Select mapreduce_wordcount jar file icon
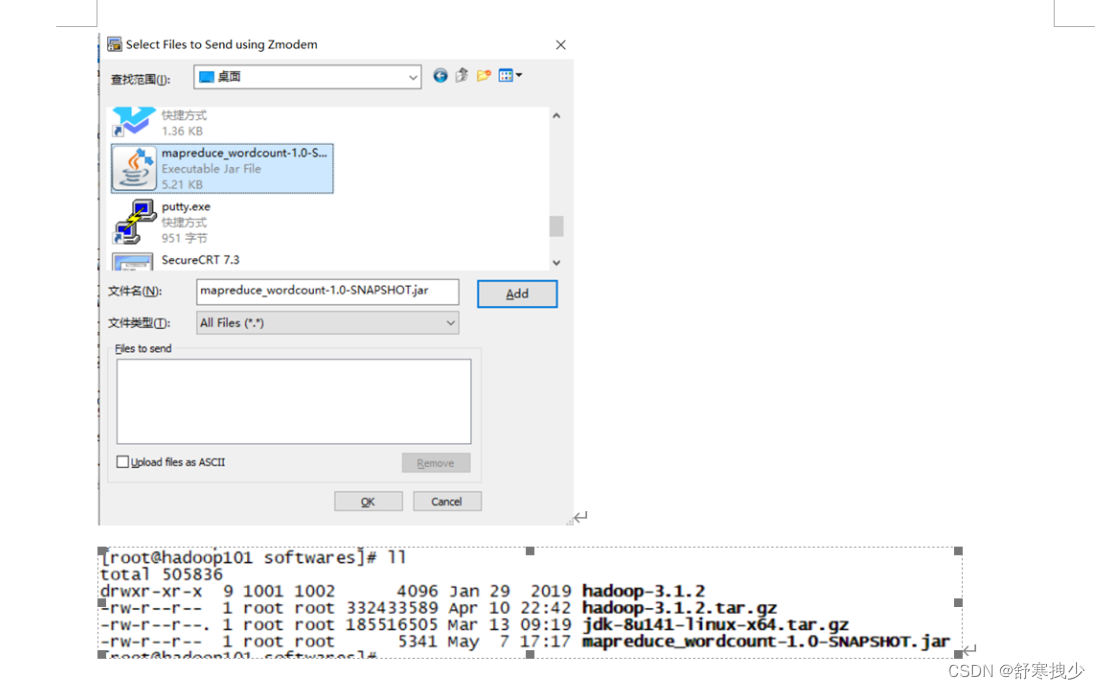 click(x=134, y=168)
